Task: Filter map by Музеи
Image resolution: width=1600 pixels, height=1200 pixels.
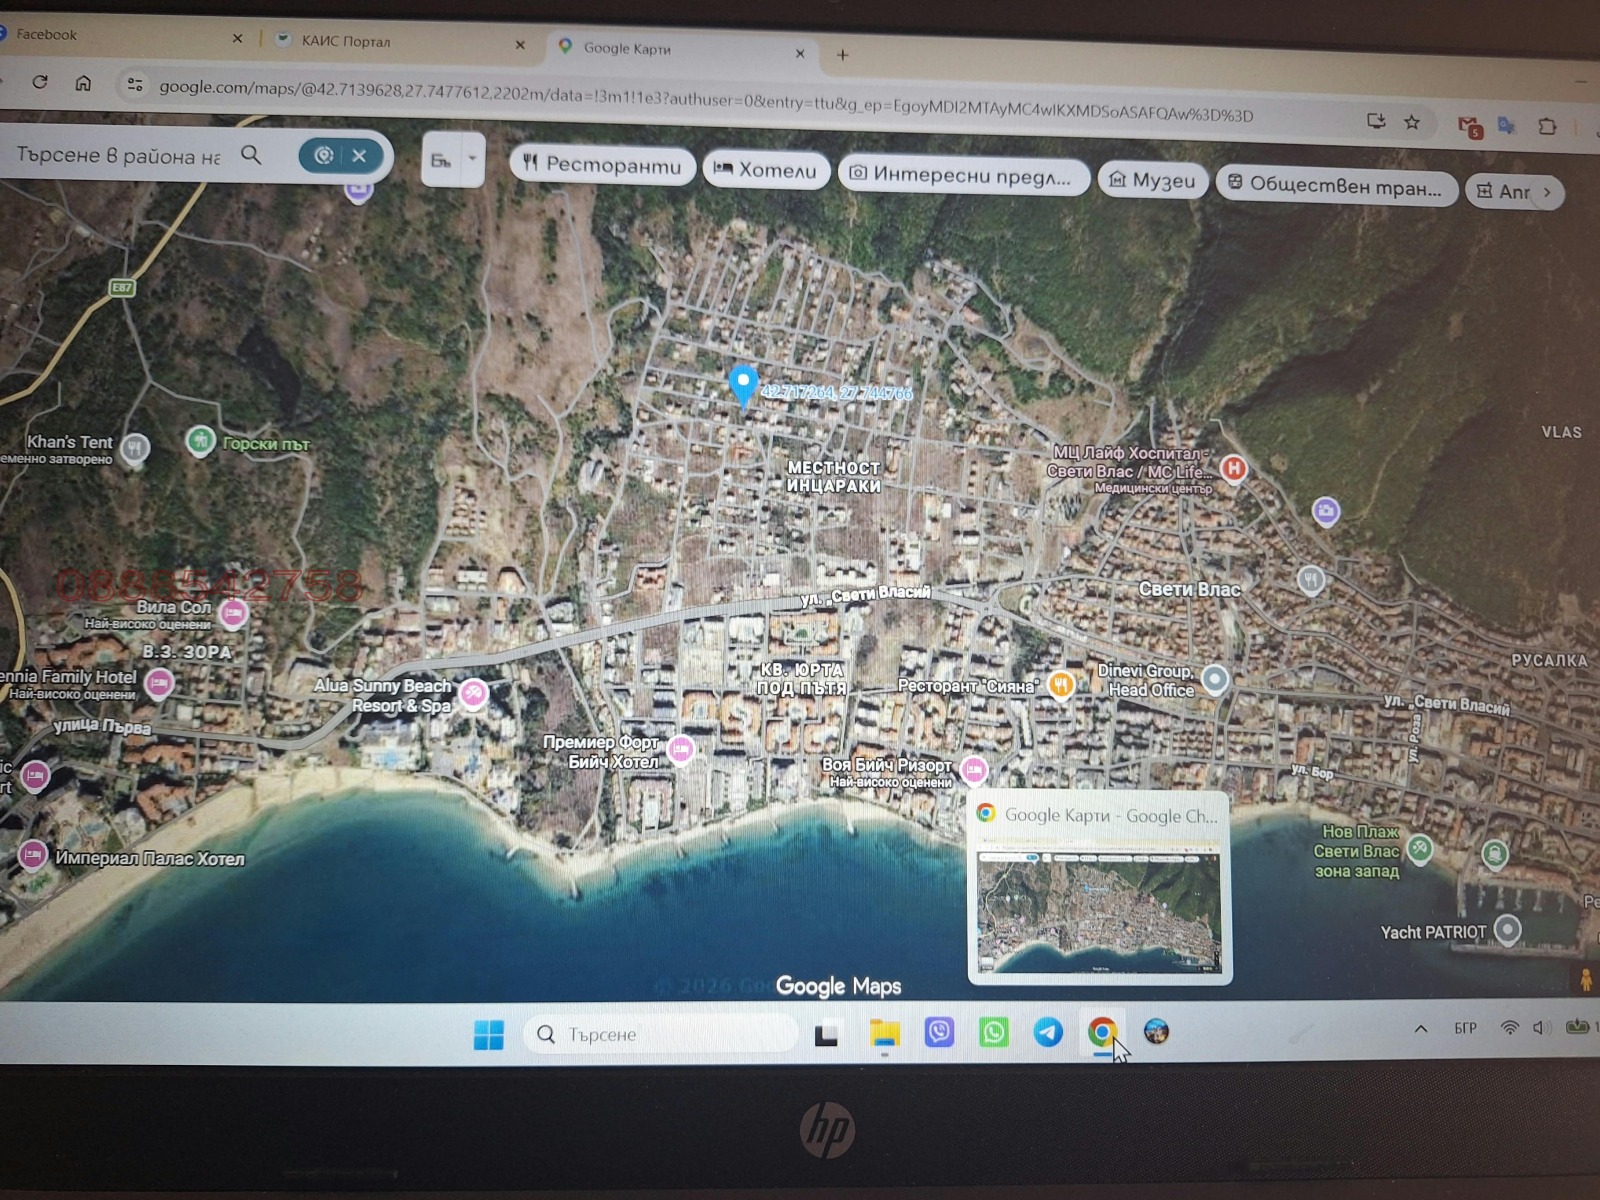Action: [x=1153, y=180]
